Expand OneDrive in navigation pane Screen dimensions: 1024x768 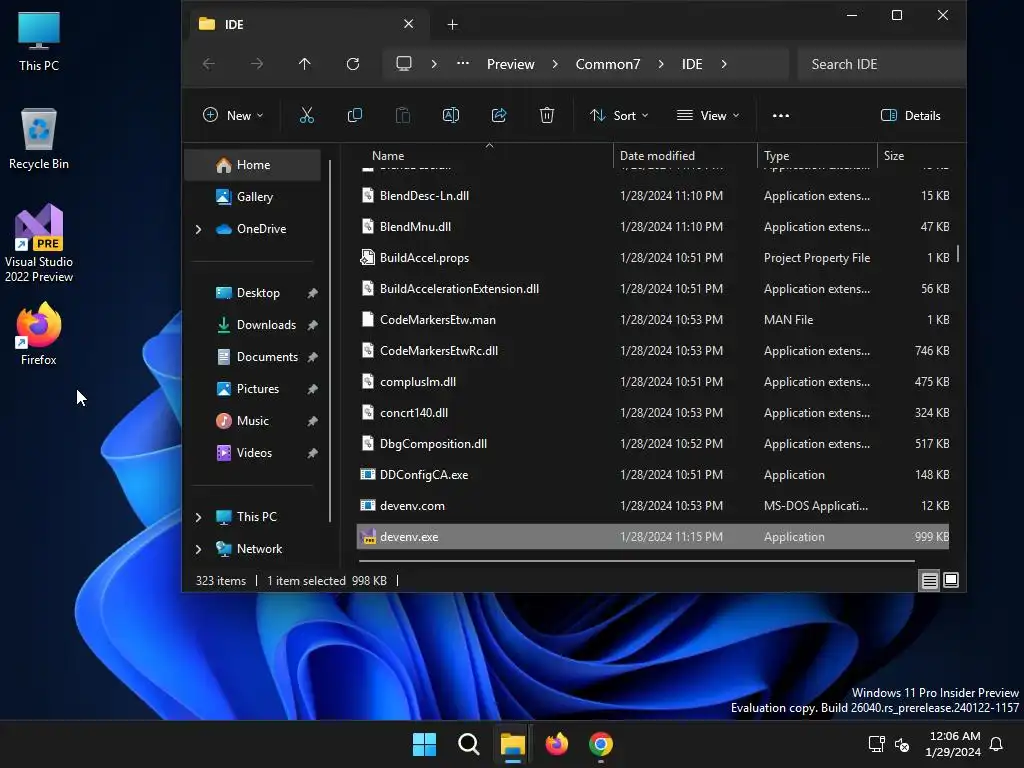click(x=199, y=229)
